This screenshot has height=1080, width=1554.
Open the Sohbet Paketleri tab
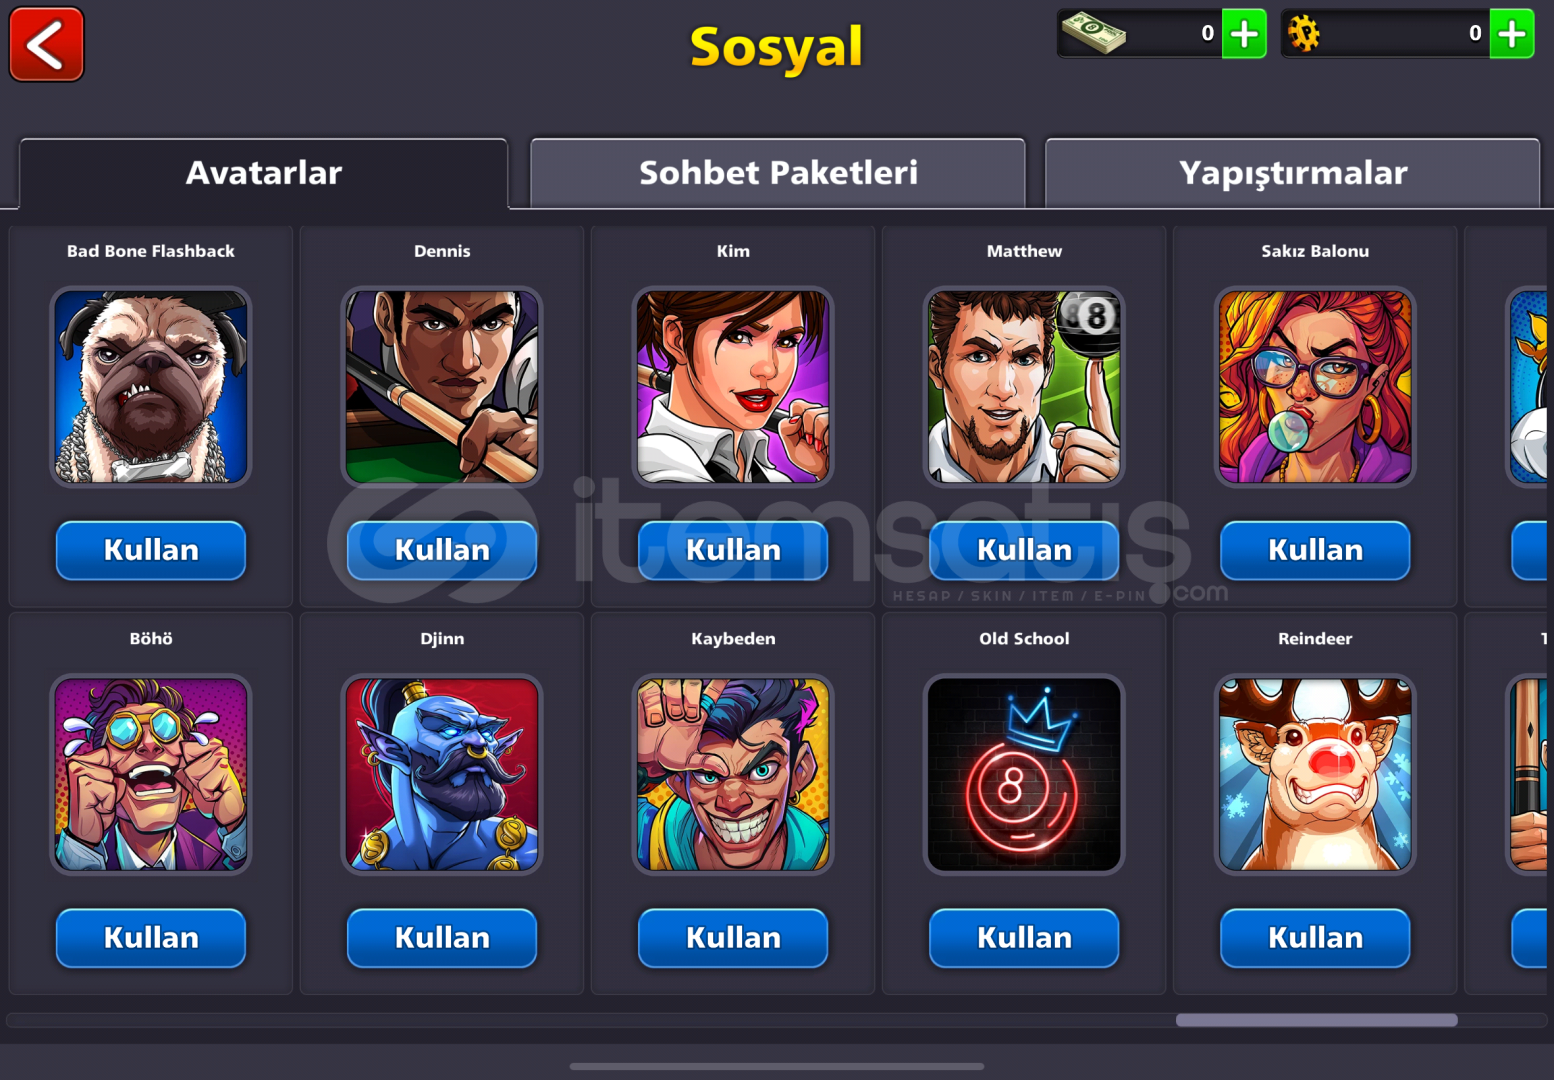tap(778, 173)
